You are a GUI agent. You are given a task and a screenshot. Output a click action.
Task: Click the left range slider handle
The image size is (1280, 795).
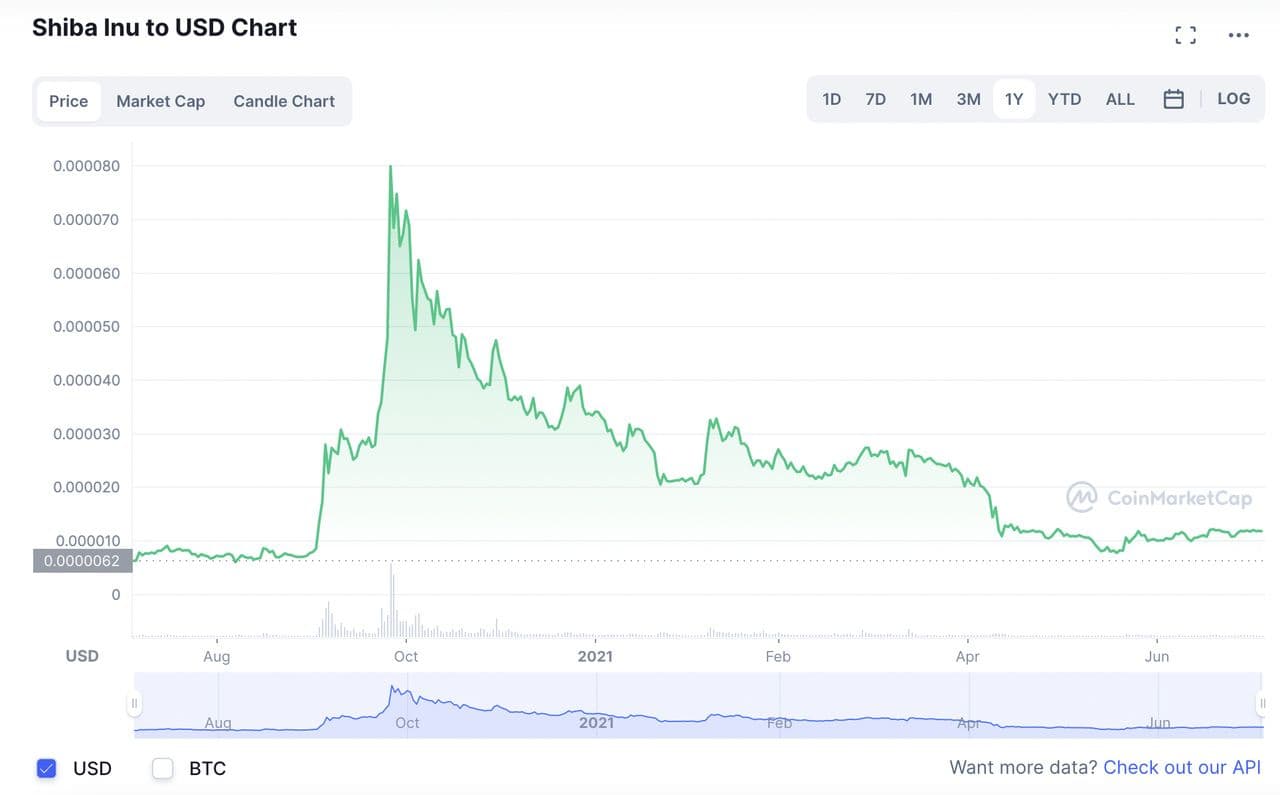[x=134, y=704]
